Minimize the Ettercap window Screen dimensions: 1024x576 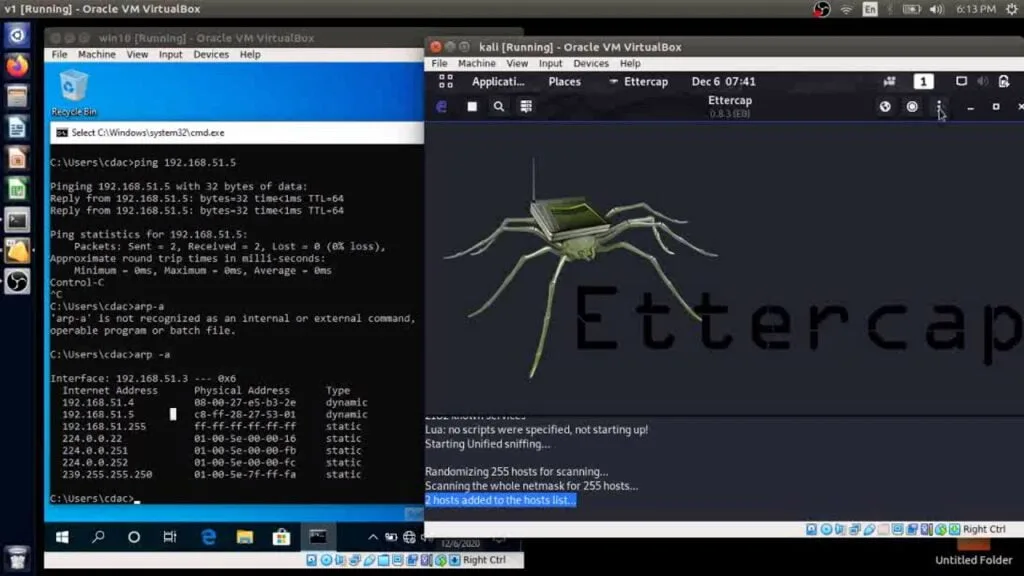[x=970, y=106]
